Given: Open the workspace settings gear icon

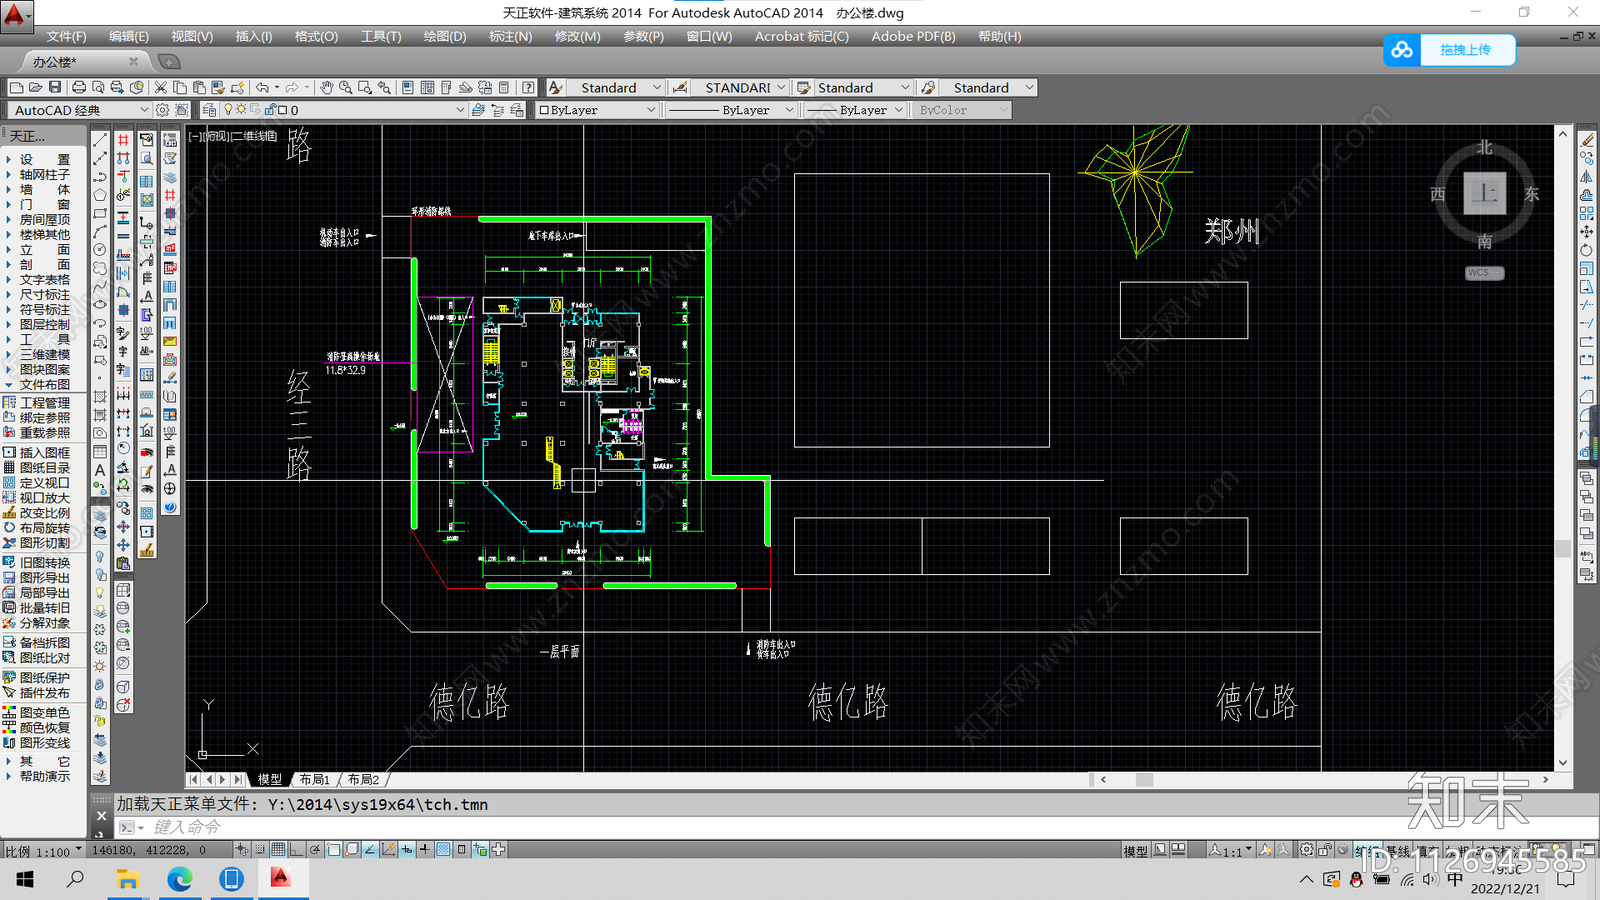Looking at the screenshot, I should 162,110.
